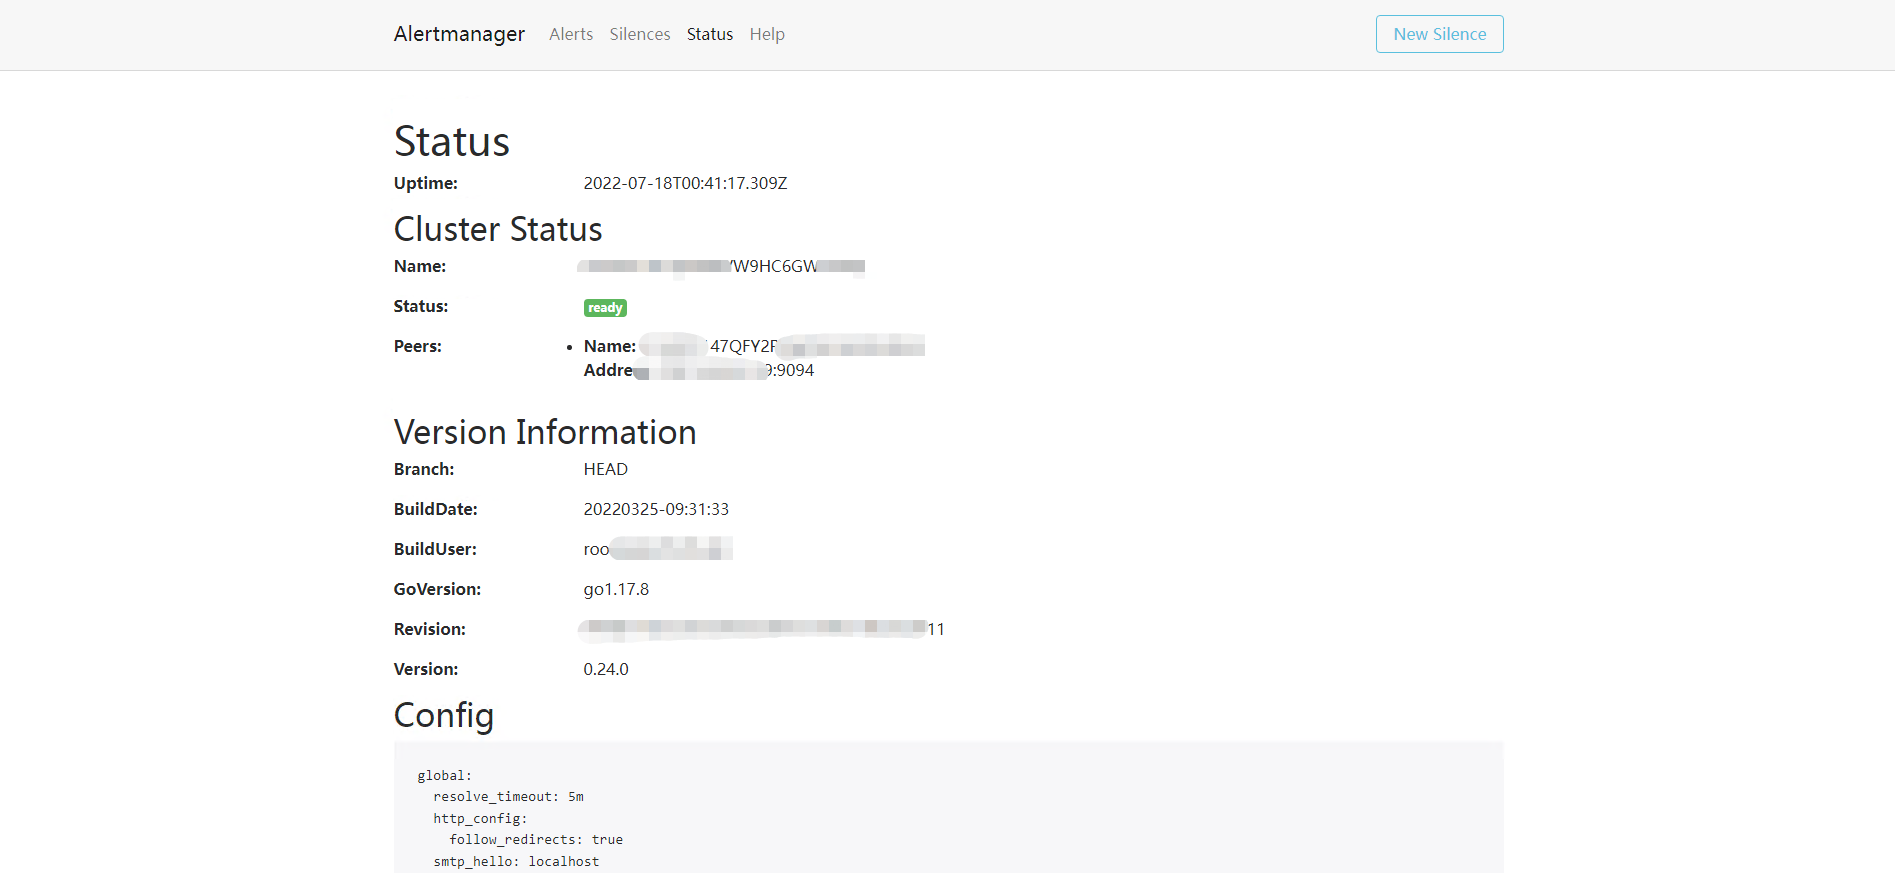Click the Config heading

coord(444,715)
